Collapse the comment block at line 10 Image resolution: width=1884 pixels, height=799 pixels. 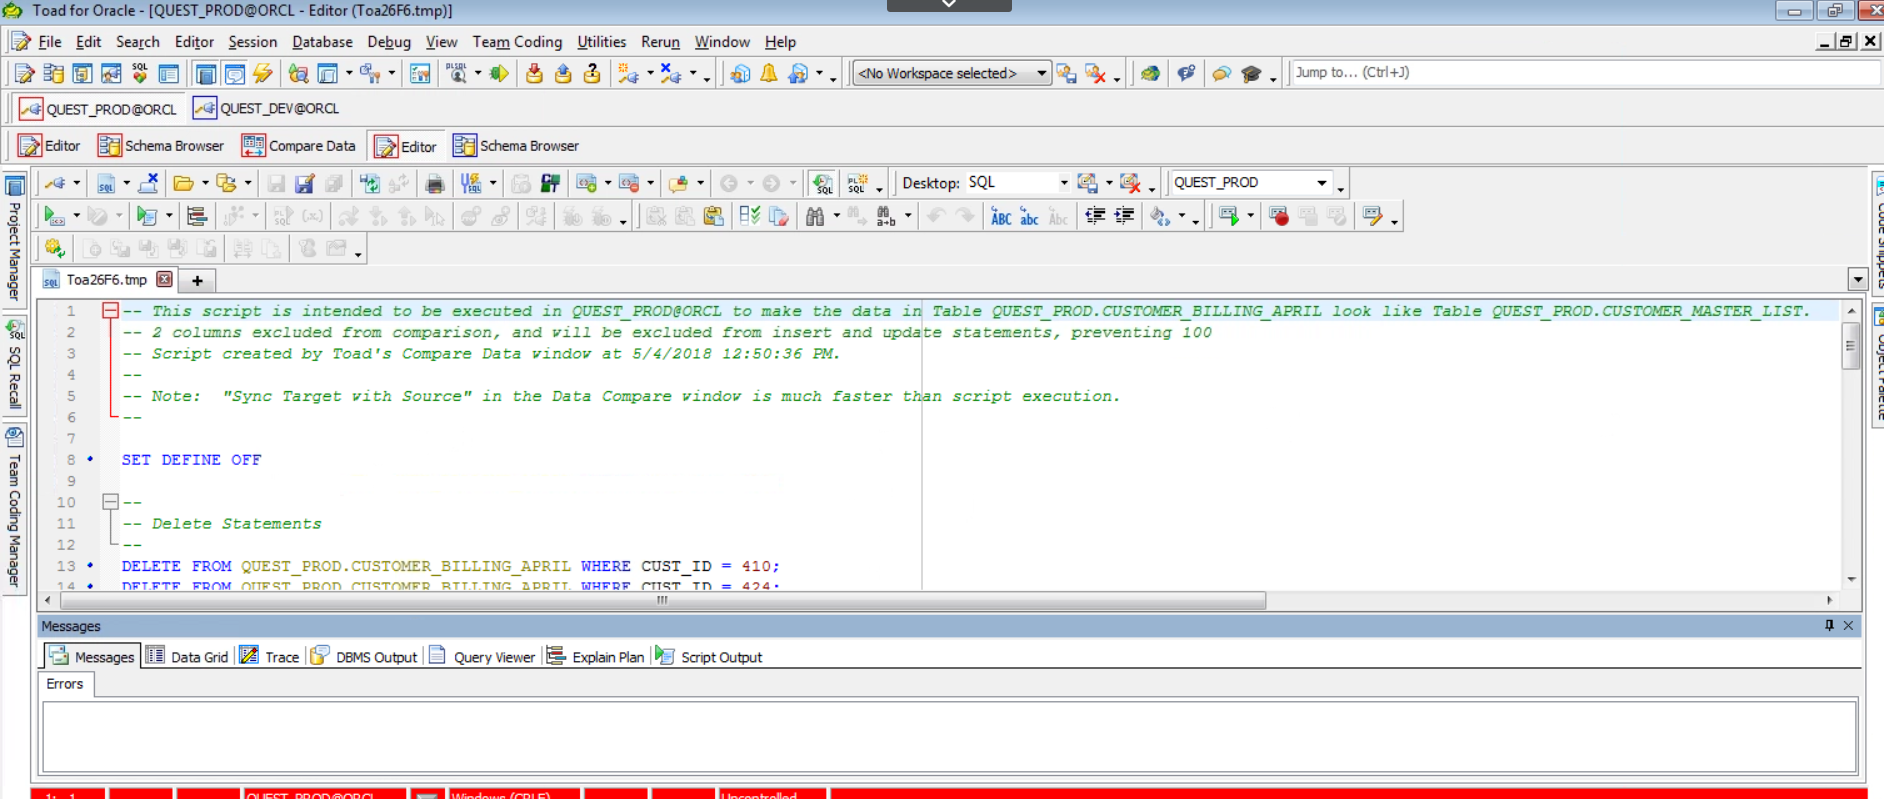coord(111,502)
